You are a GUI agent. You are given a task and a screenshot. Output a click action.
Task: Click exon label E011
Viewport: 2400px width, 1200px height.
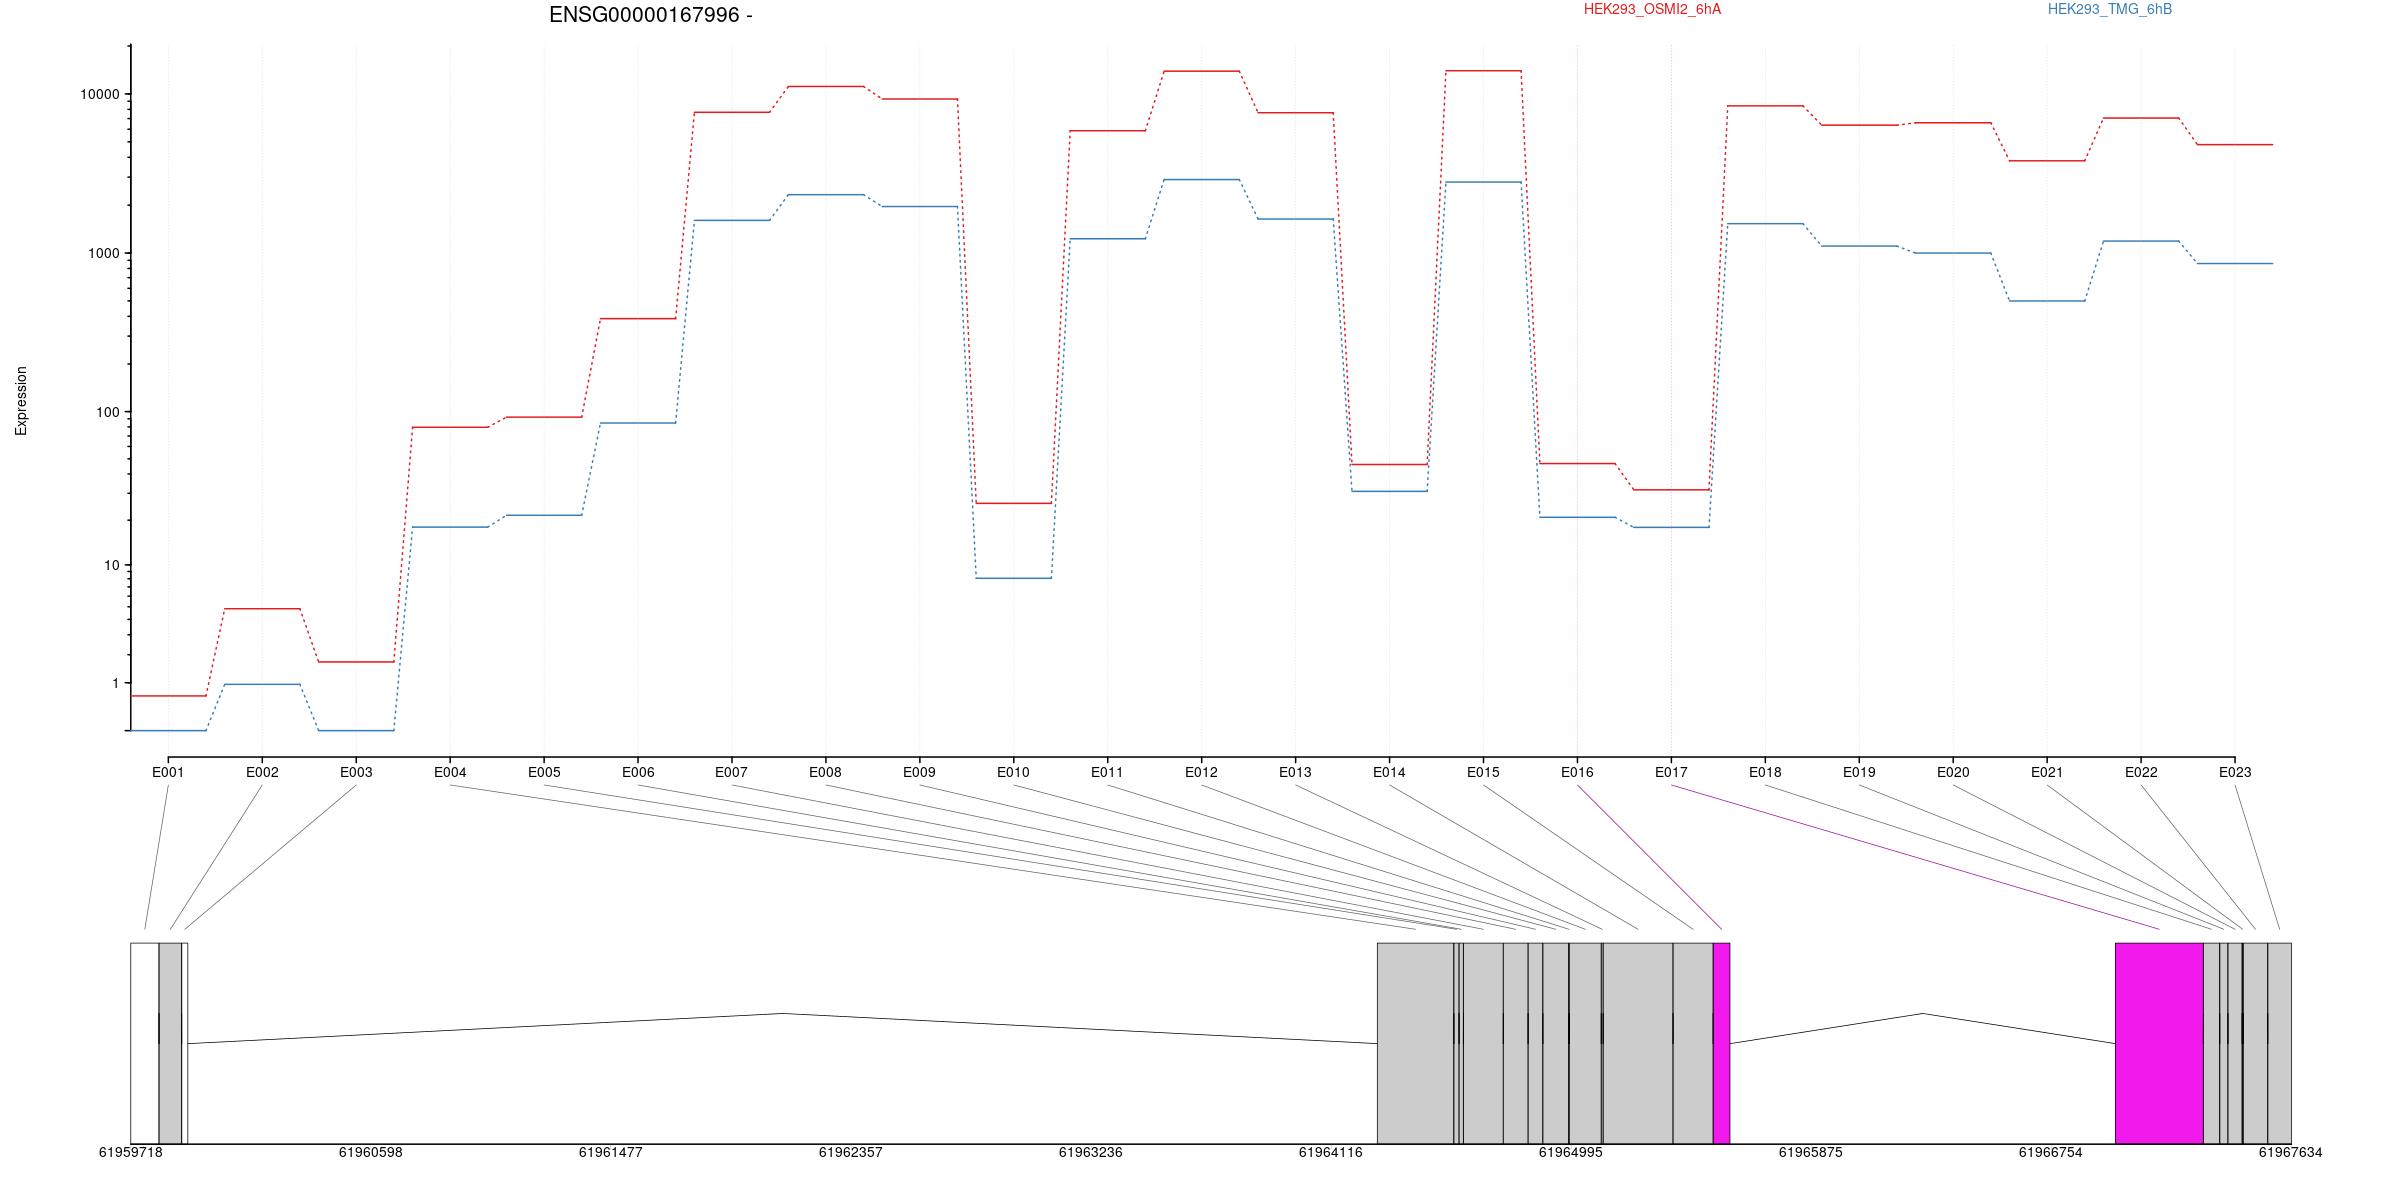coord(1107,772)
